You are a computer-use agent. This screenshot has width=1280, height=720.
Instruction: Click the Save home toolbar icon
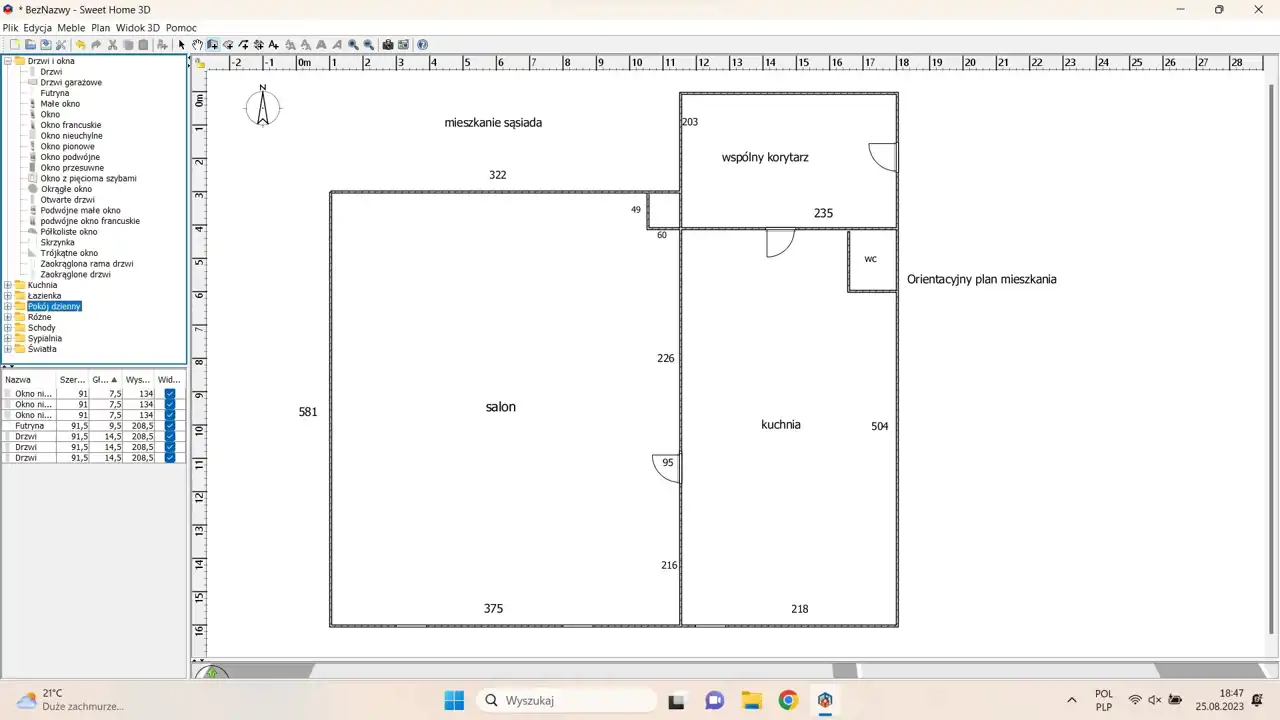(x=45, y=45)
